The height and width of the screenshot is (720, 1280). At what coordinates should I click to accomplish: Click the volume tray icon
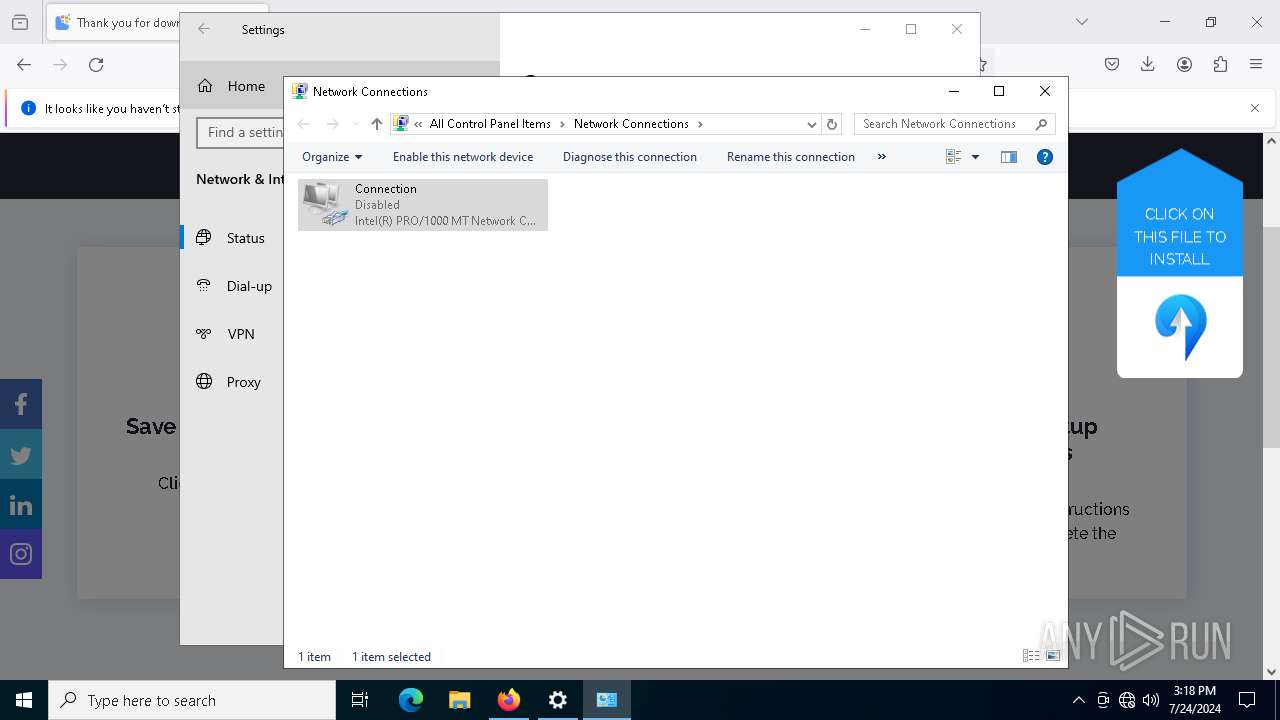[1150, 700]
